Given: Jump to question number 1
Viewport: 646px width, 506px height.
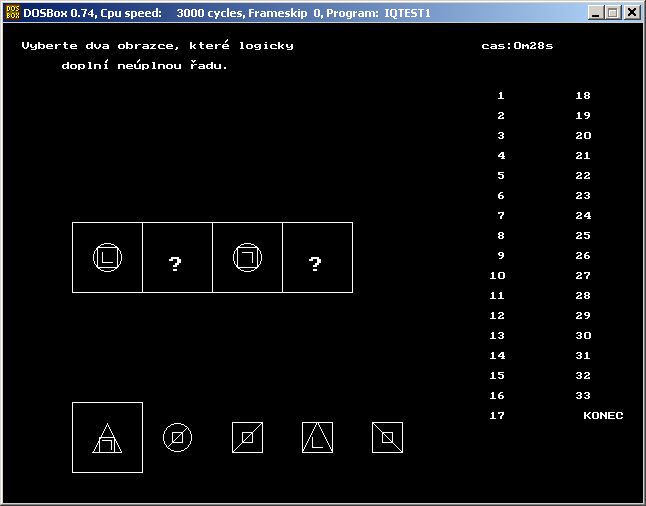Looking at the screenshot, I should [x=500, y=96].
